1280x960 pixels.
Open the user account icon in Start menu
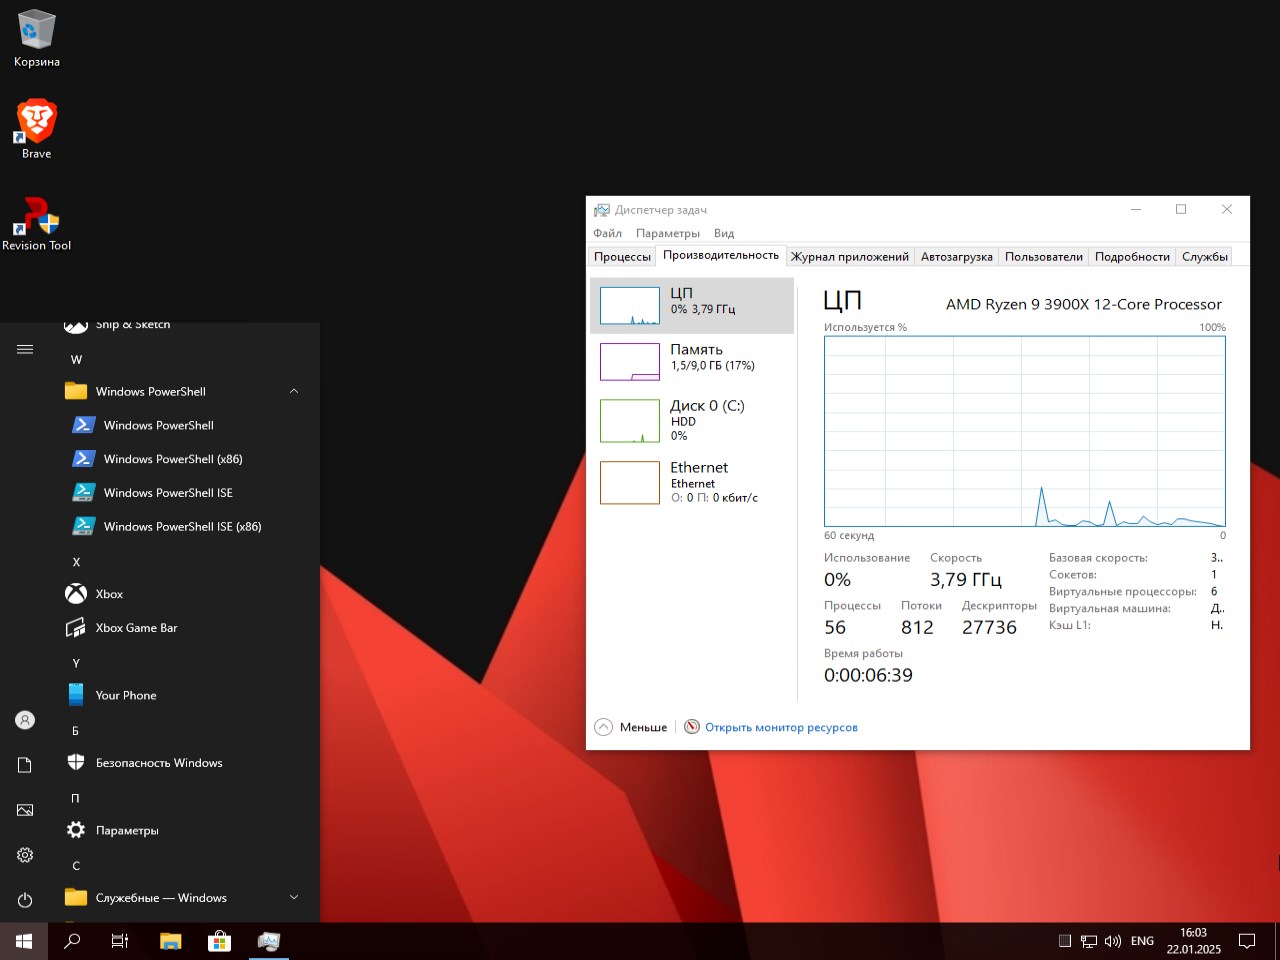(x=25, y=720)
